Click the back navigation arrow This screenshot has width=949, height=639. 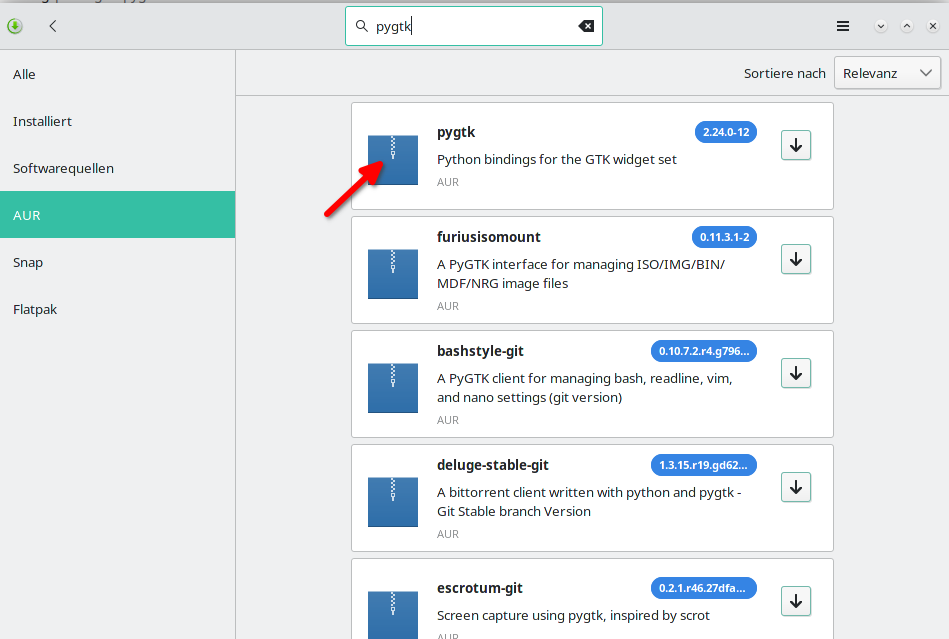click(x=52, y=26)
